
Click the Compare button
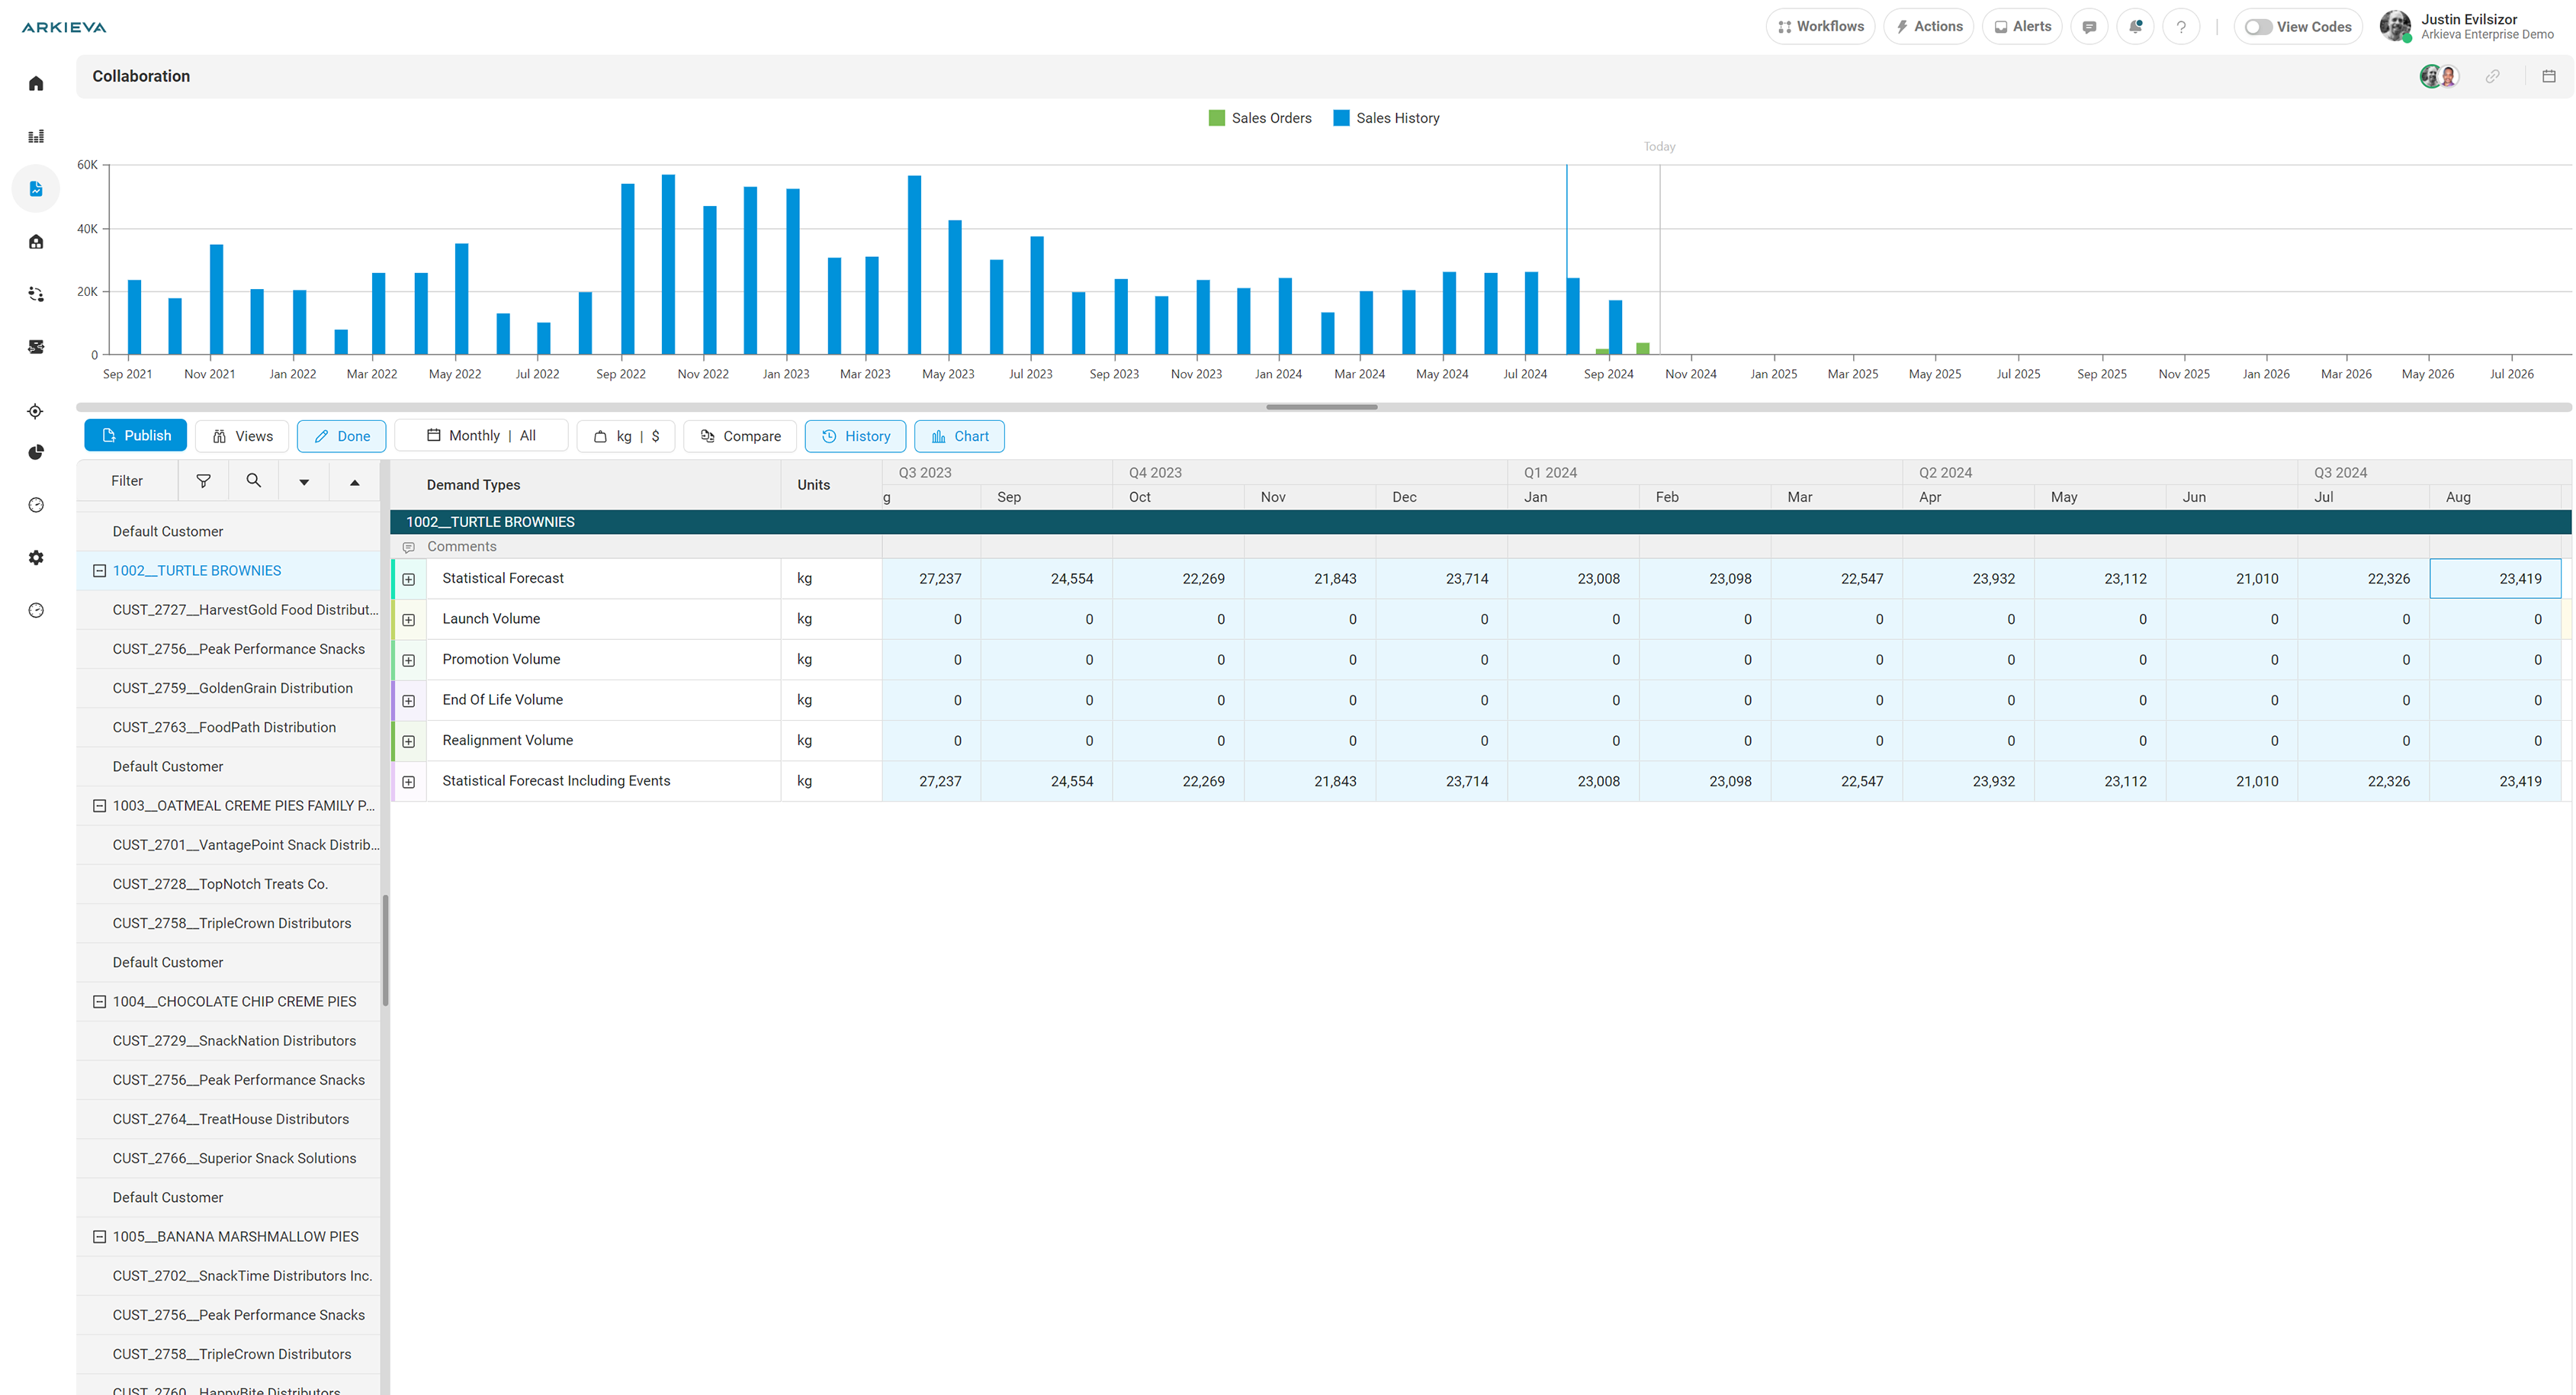coord(740,436)
